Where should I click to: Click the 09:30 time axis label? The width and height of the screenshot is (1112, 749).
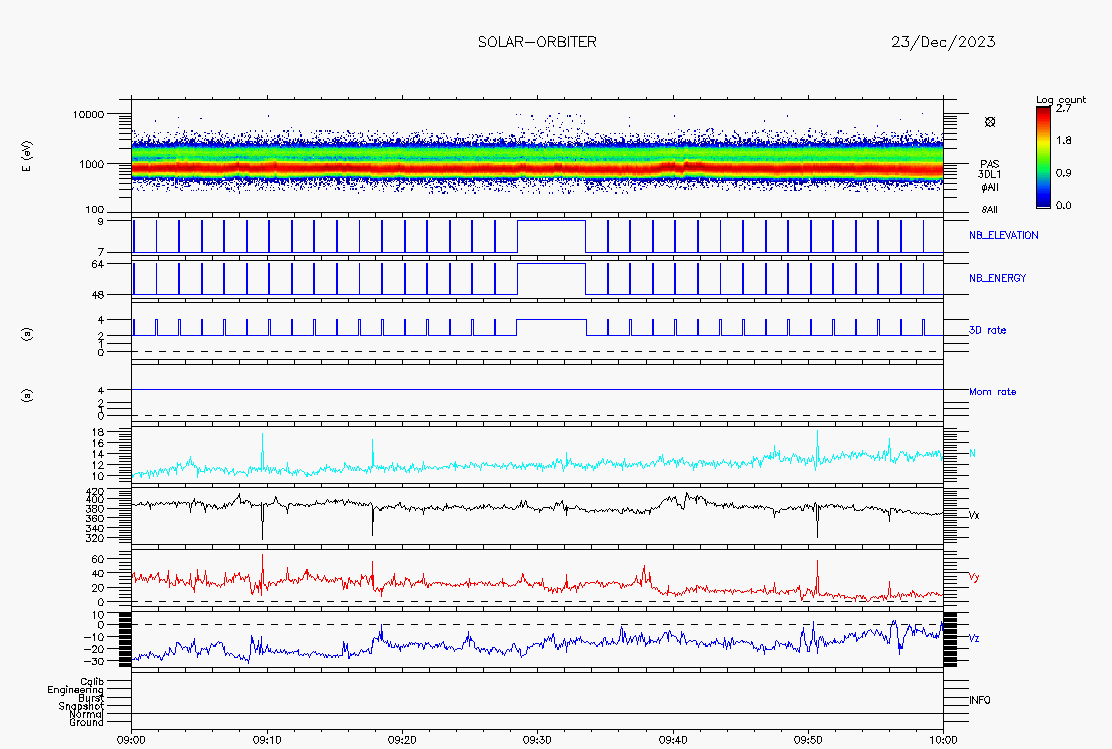click(537, 740)
